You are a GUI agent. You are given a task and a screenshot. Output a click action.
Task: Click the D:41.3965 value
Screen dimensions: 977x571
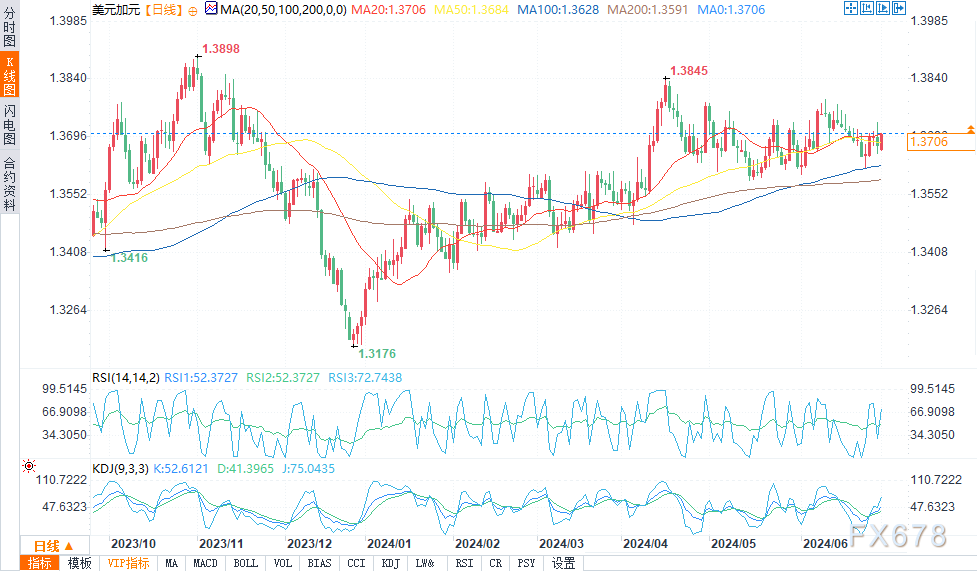coord(245,469)
